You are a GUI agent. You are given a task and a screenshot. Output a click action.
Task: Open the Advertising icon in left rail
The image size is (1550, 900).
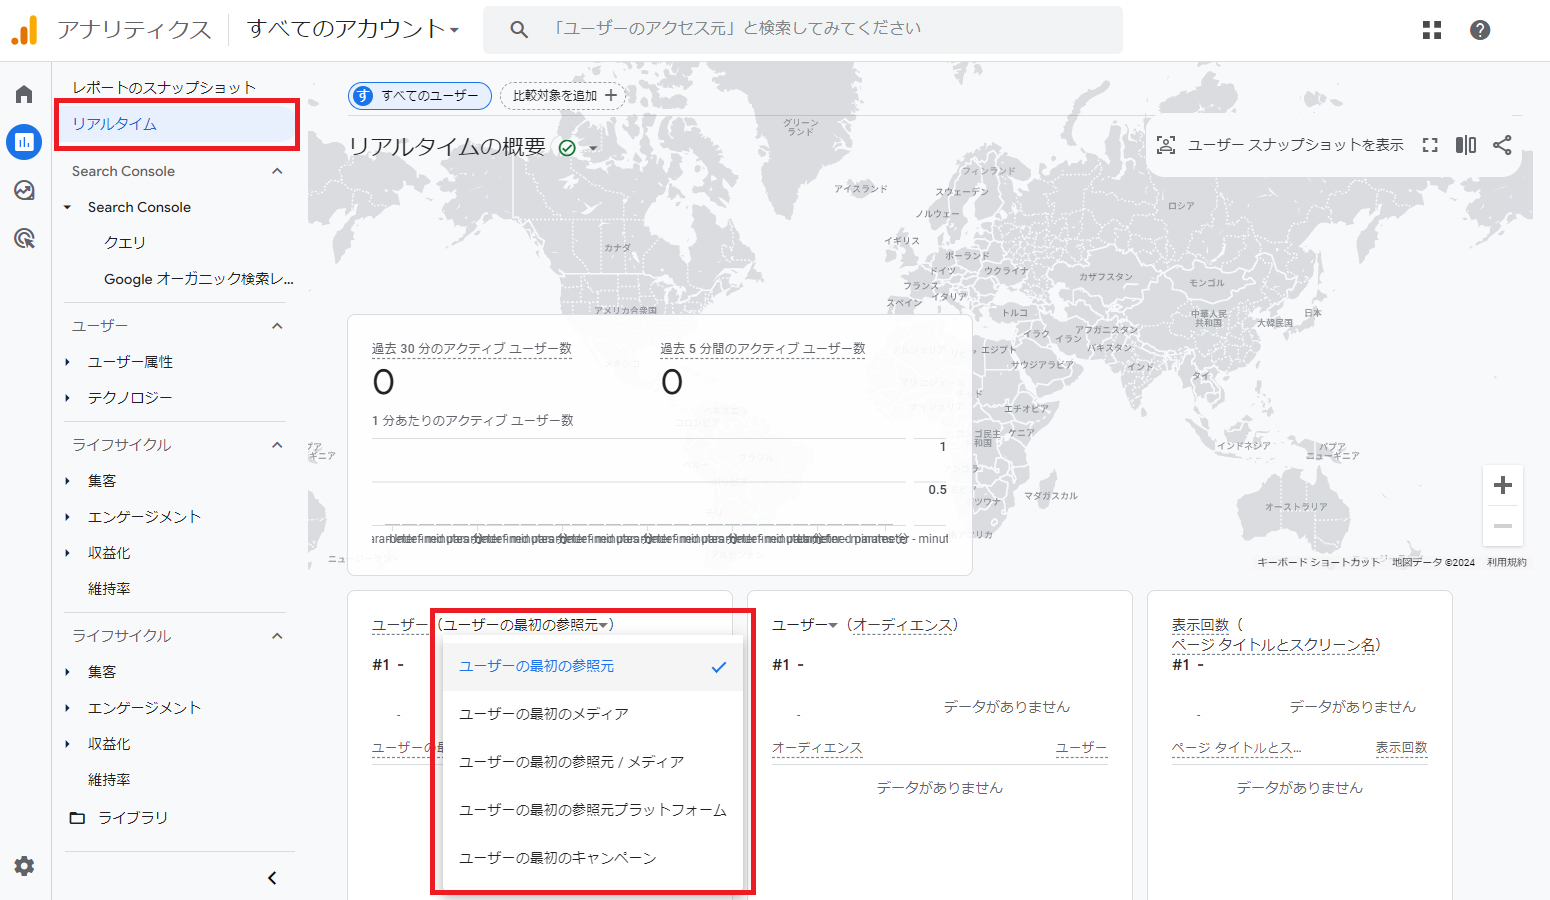pyautogui.click(x=24, y=238)
